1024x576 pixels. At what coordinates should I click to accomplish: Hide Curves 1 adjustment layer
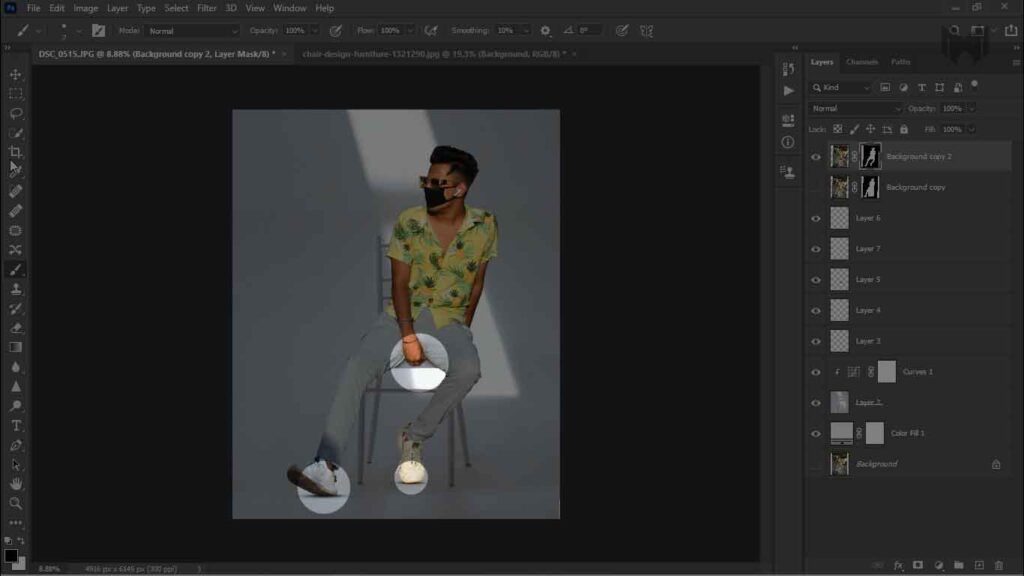(816, 372)
